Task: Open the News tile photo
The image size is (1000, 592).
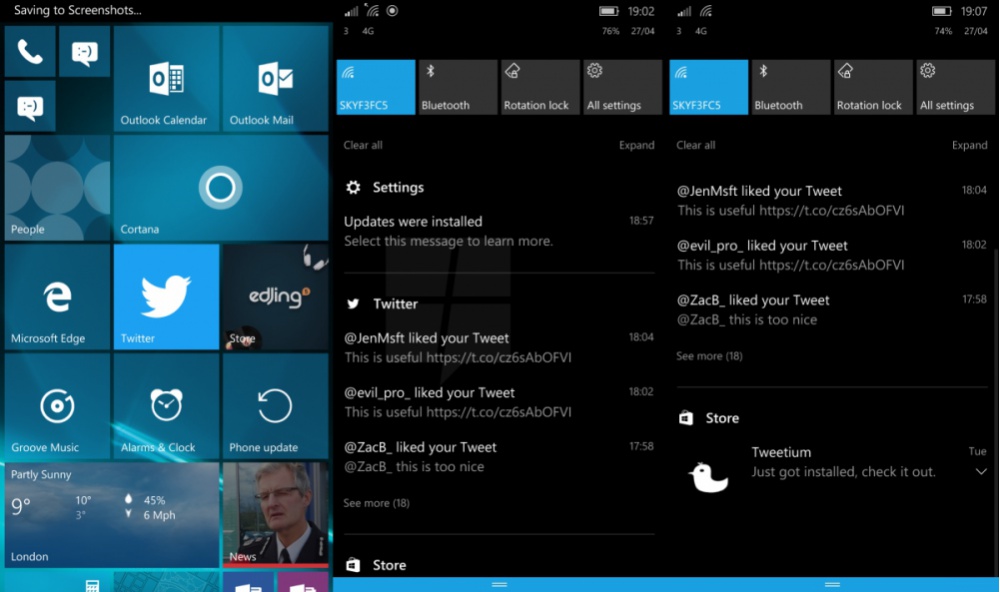Action: click(x=276, y=515)
